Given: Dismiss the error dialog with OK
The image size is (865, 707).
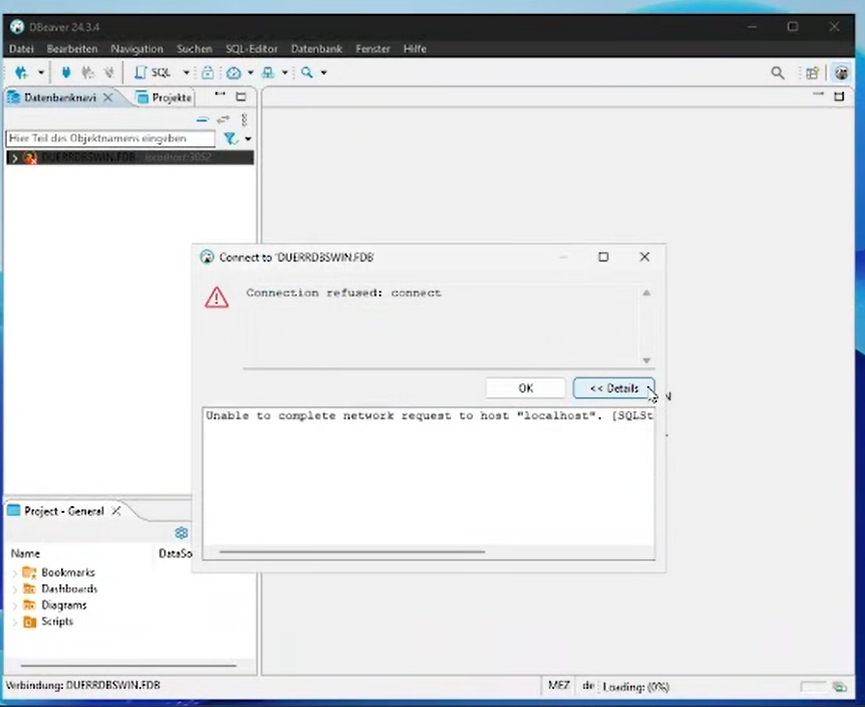Looking at the screenshot, I should [x=525, y=388].
